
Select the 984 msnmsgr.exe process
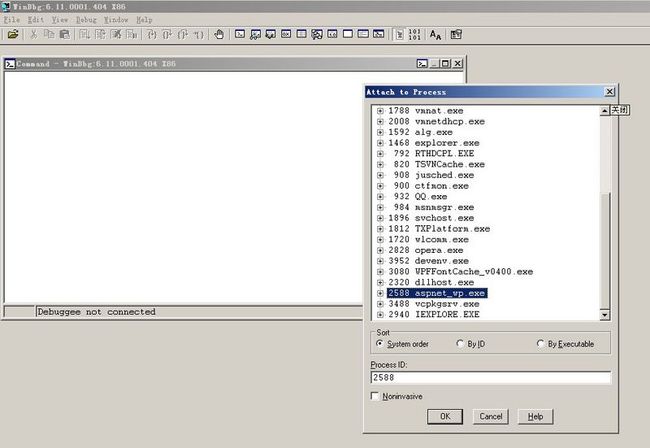431,207
